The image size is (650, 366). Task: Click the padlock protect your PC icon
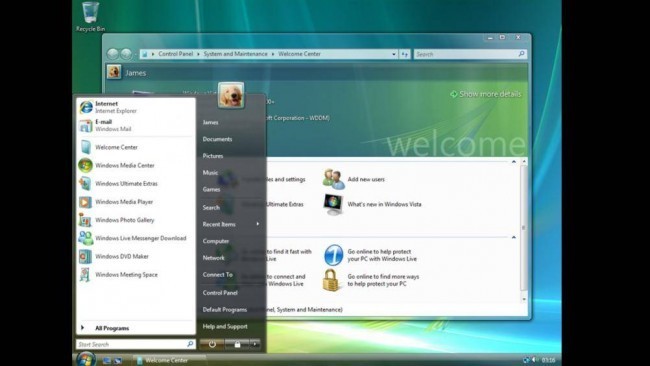[x=331, y=280]
